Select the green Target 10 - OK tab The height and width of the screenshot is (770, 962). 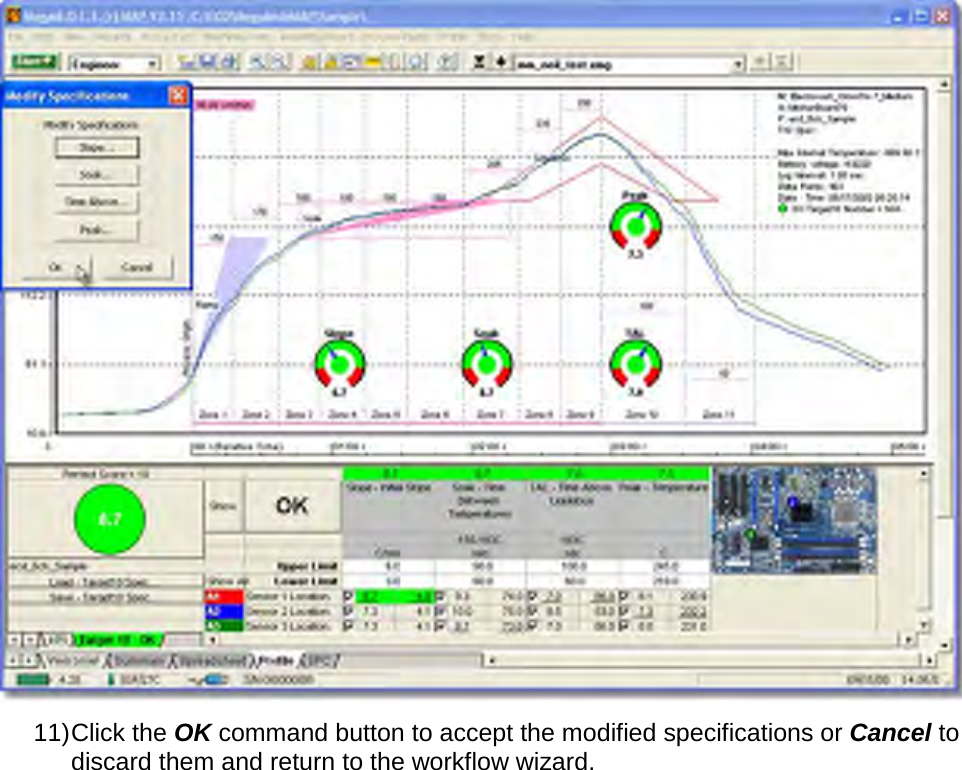[x=118, y=640]
